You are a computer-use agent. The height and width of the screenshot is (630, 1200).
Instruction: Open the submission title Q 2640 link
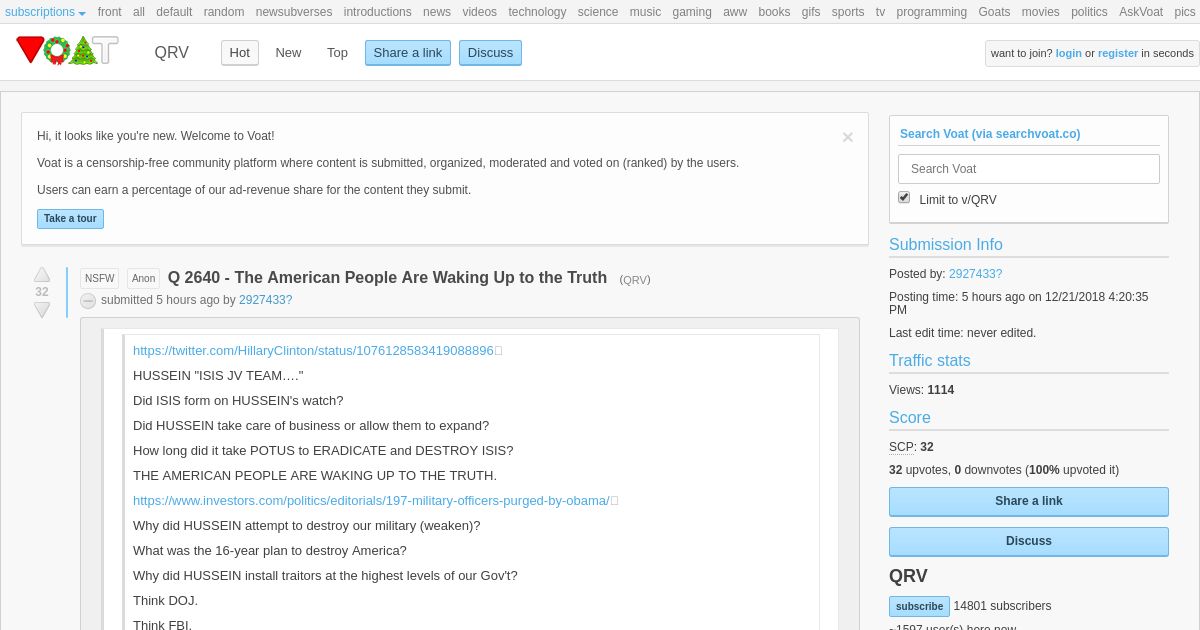pos(387,278)
